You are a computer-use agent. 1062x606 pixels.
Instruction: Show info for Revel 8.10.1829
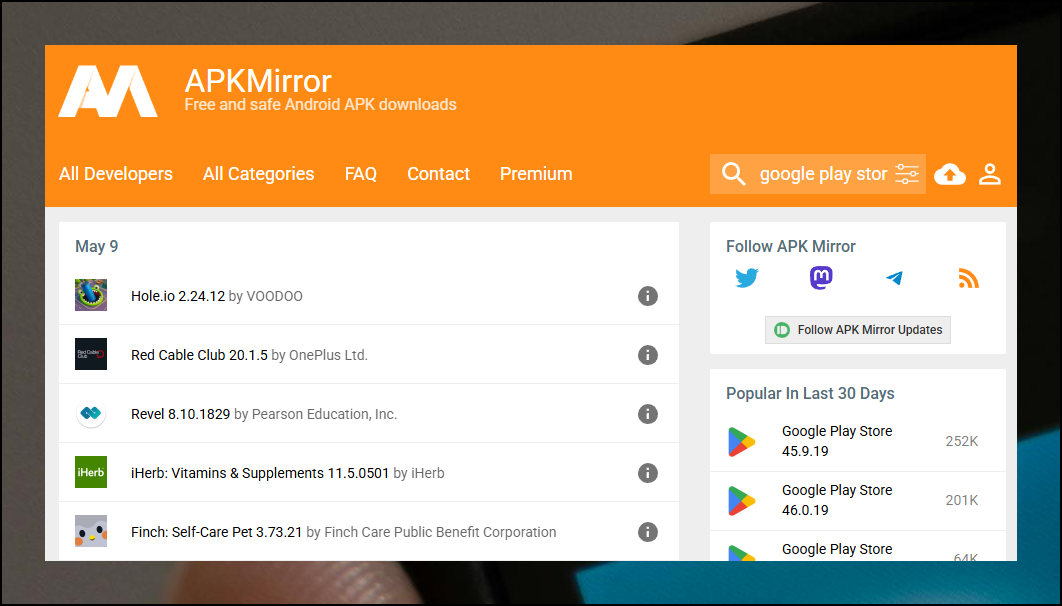tap(647, 414)
